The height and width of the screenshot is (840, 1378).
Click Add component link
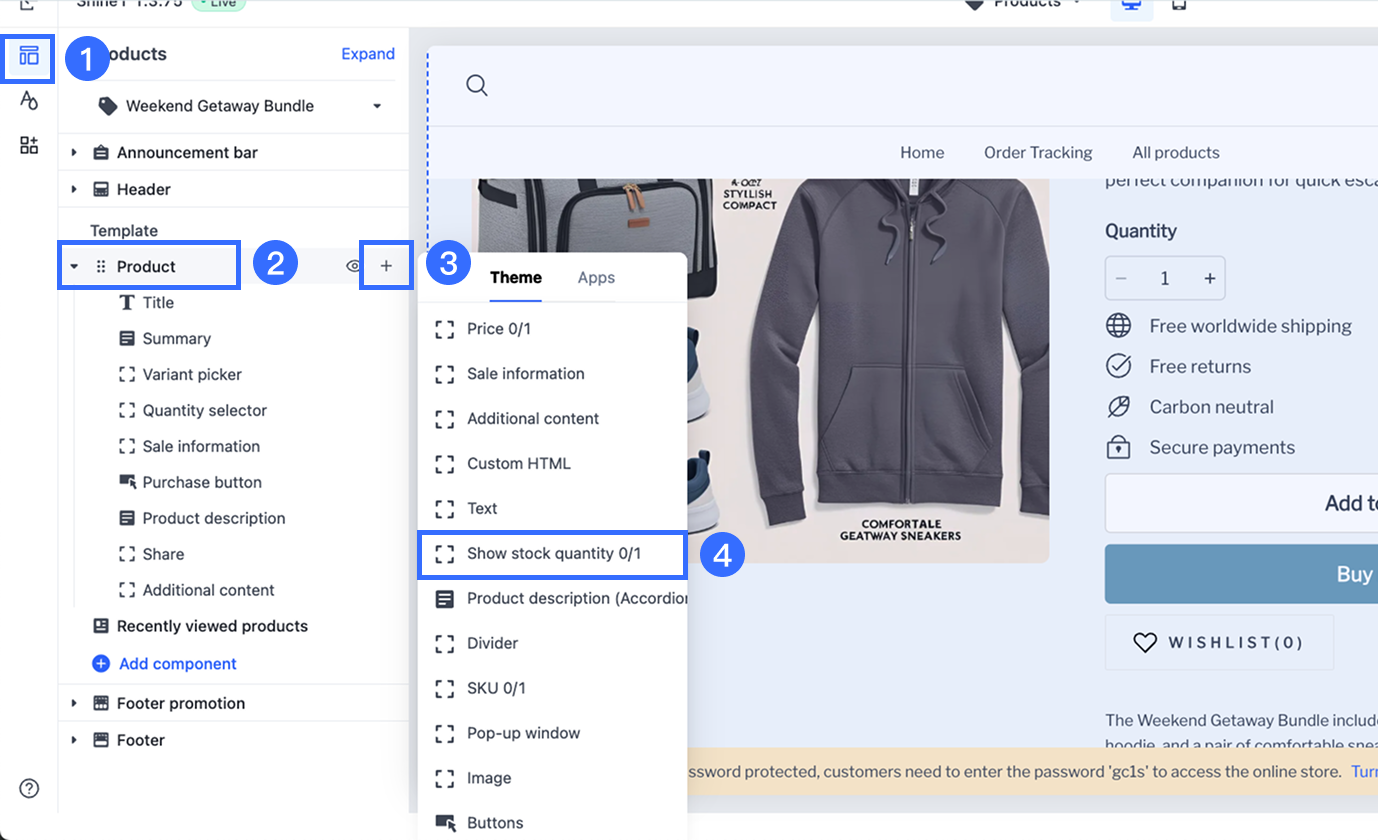pyautogui.click(x=178, y=664)
